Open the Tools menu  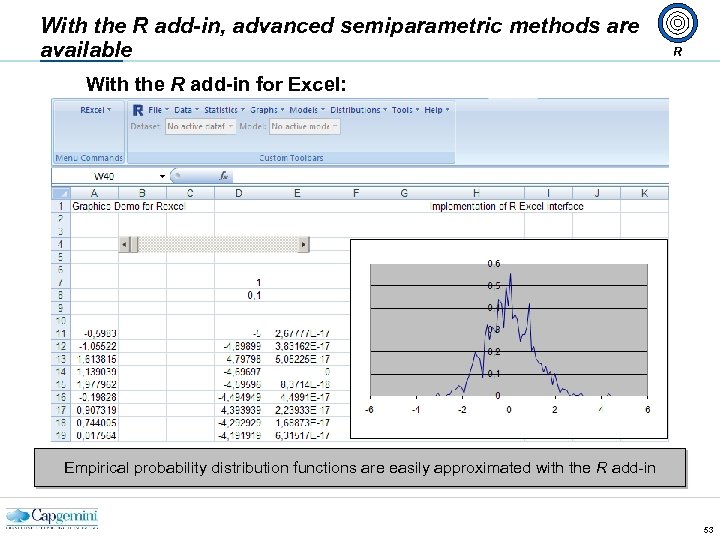tap(405, 110)
